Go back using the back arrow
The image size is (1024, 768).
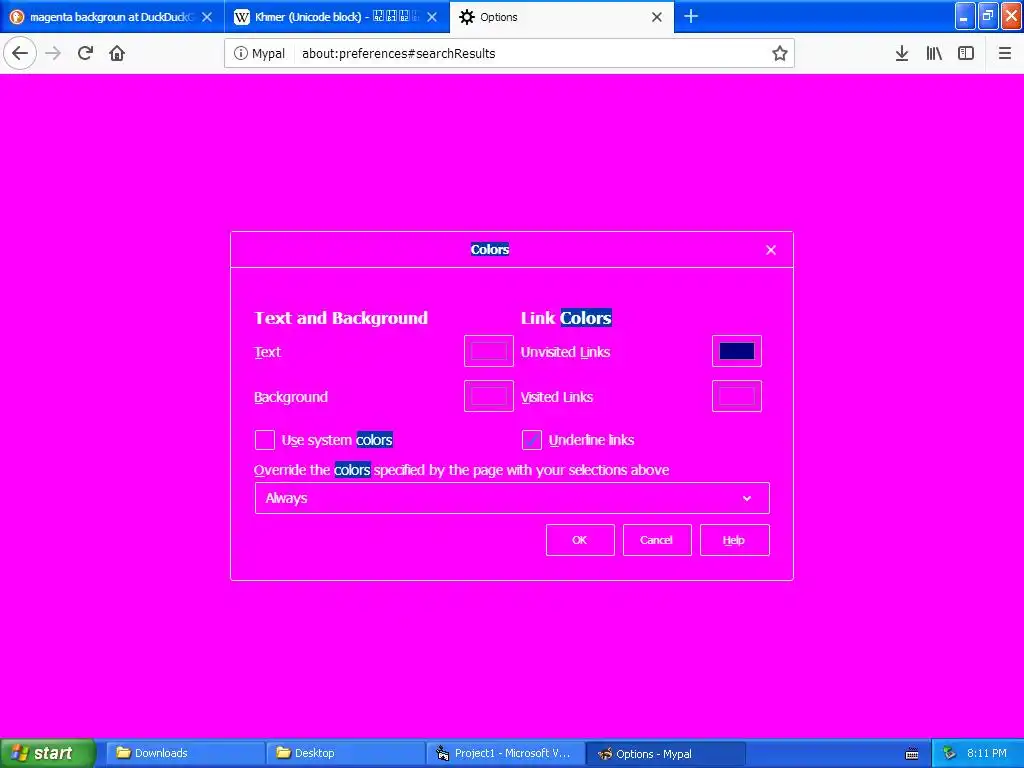click(x=20, y=53)
